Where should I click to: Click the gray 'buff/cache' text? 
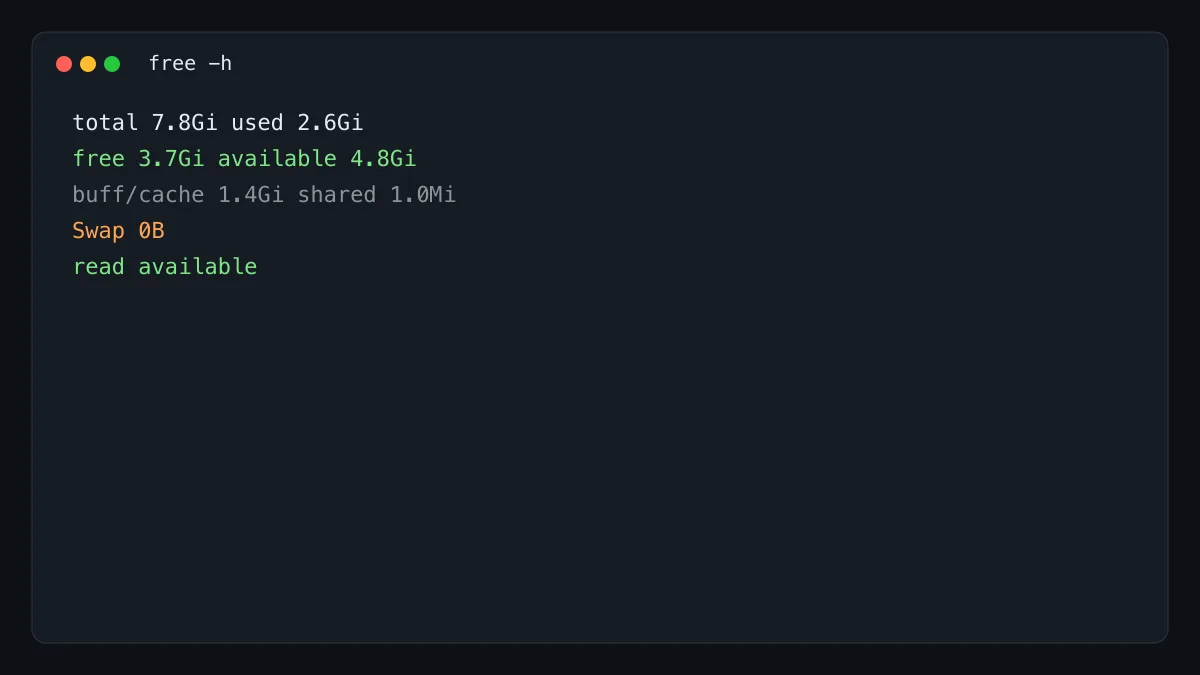(138, 195)
